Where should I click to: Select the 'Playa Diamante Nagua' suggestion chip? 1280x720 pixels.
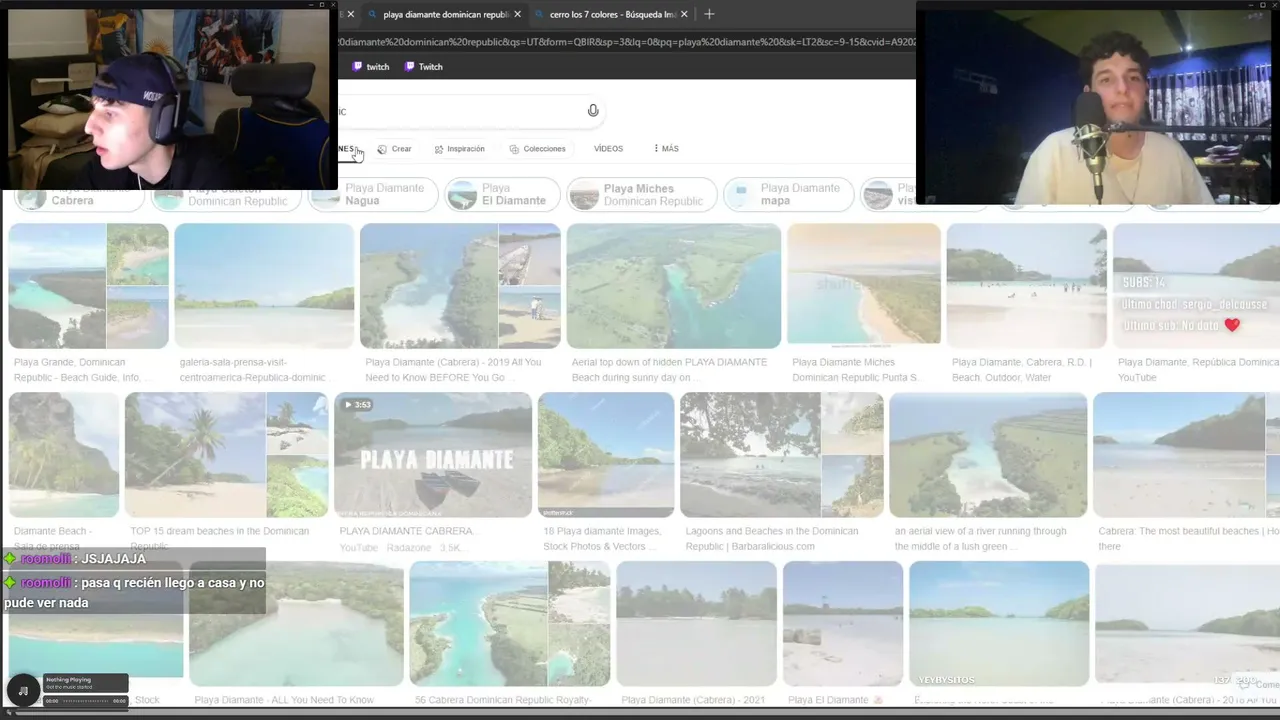coord(372,194)
